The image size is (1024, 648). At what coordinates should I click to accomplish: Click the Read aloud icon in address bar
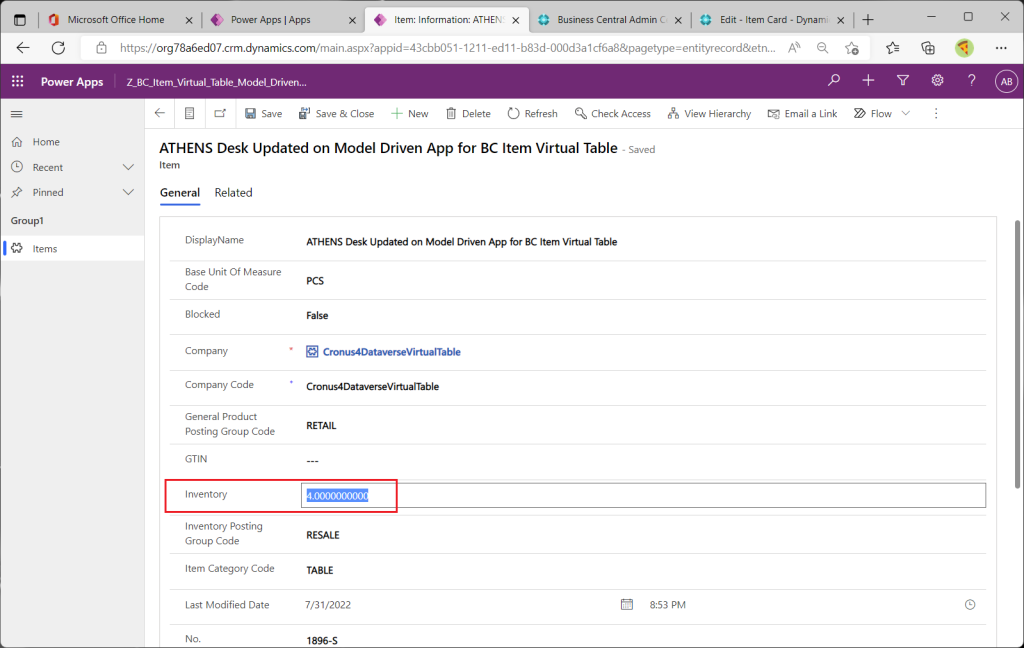[794, 48]
